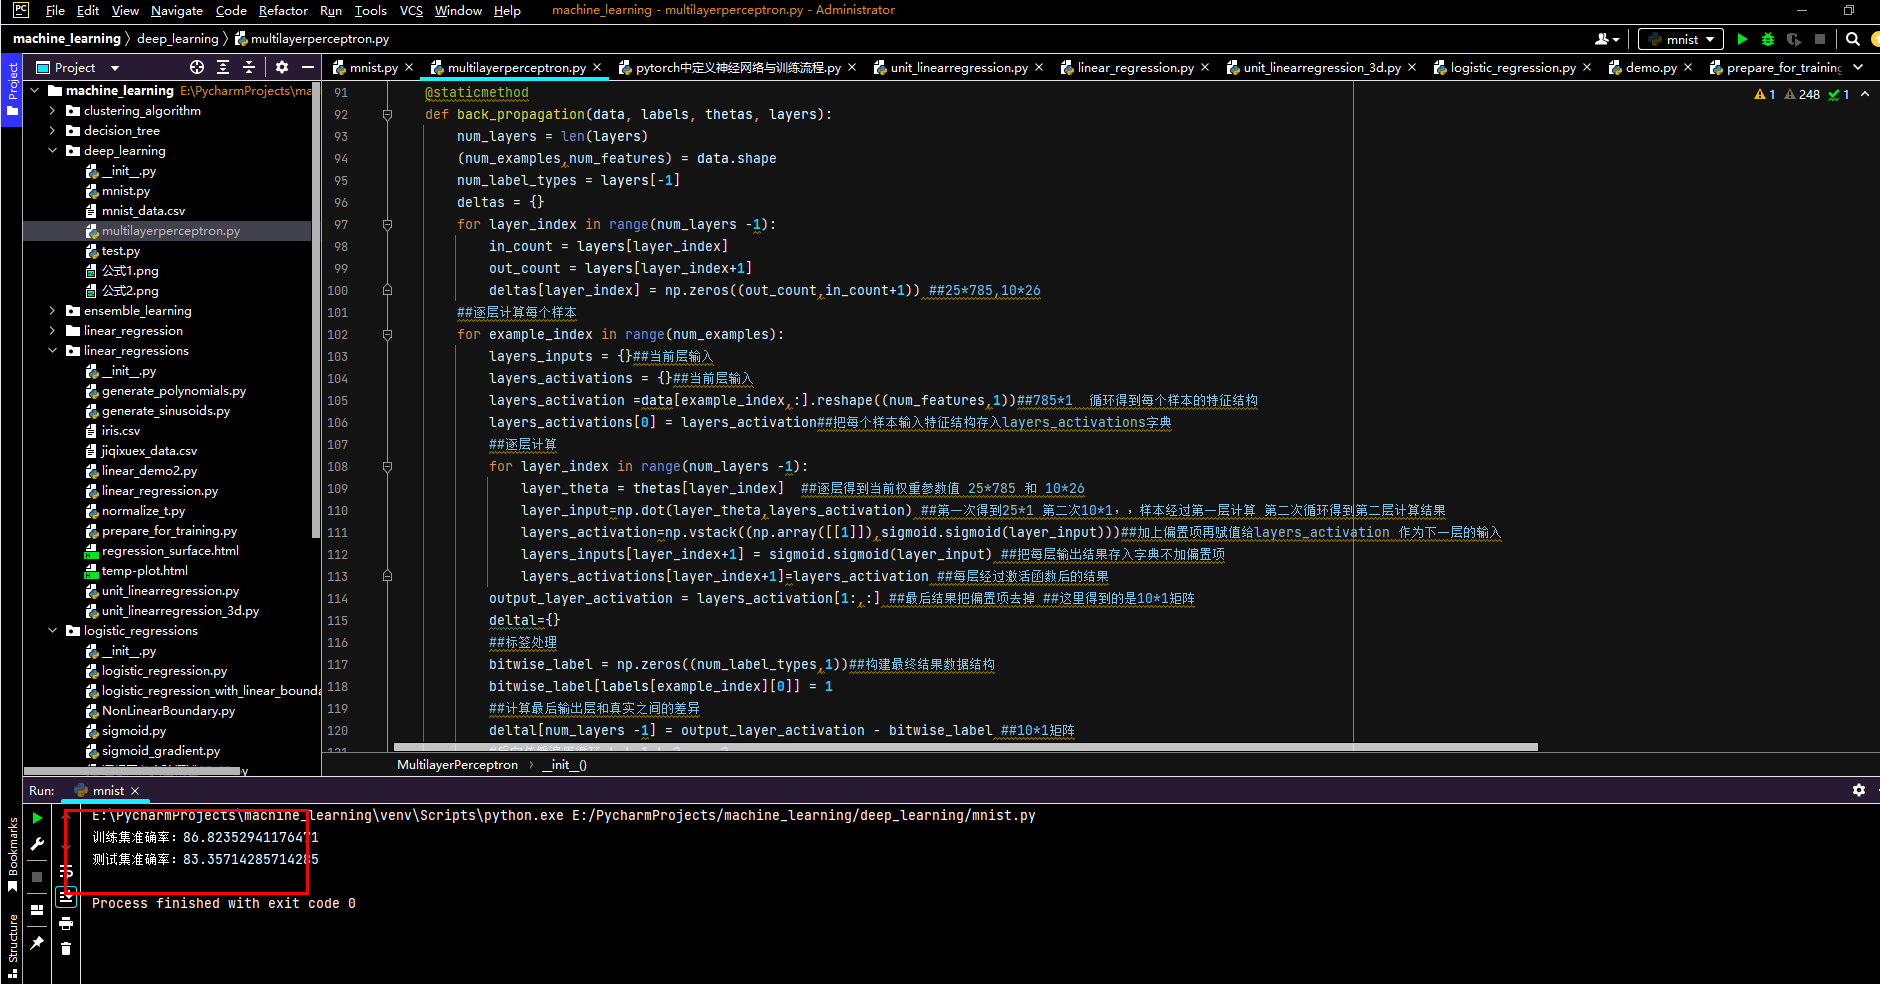The height and width of the screenshot is (984, 1880).
Task: Toggle layout icon in Run panel sidebar
Action: tap(37, 910)
